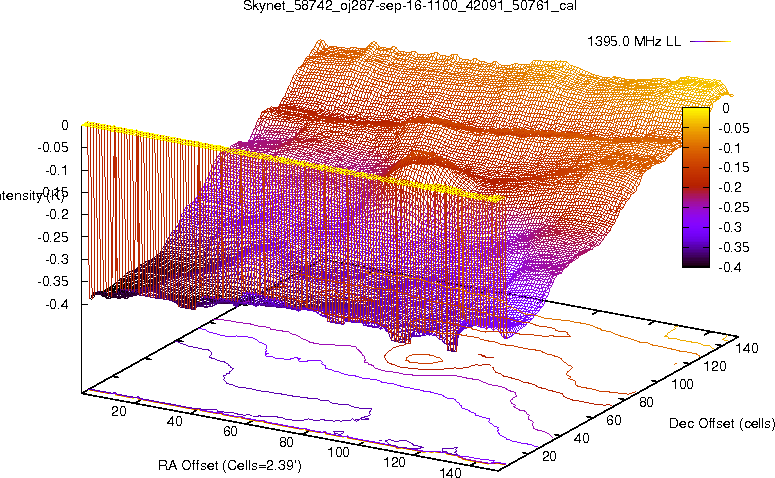The width and height of the screenshot is (775, 478).
Task: Click the -0.1 label on the color bar
Action: [730, 148]
